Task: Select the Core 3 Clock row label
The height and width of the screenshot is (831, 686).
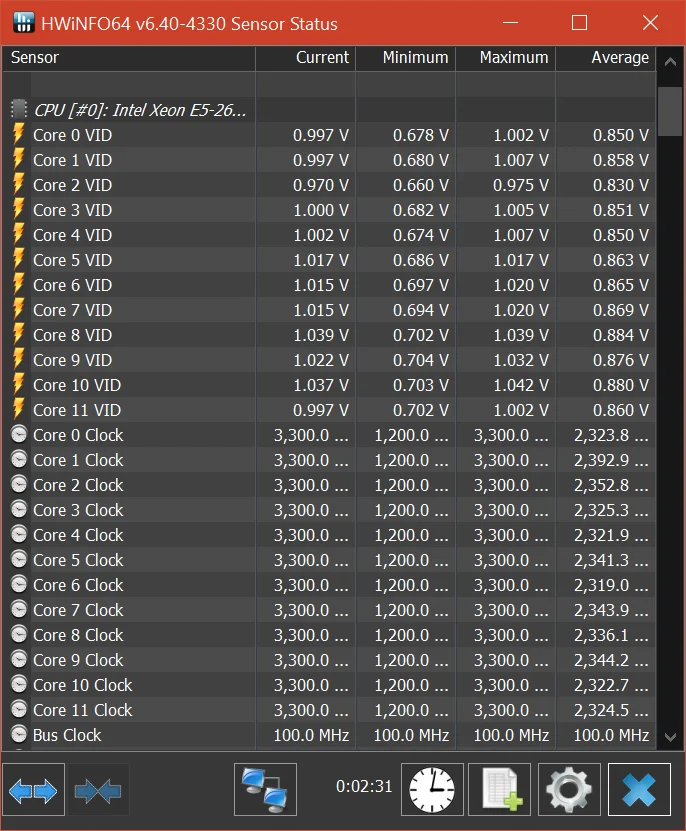Action: tap(78, 510)
